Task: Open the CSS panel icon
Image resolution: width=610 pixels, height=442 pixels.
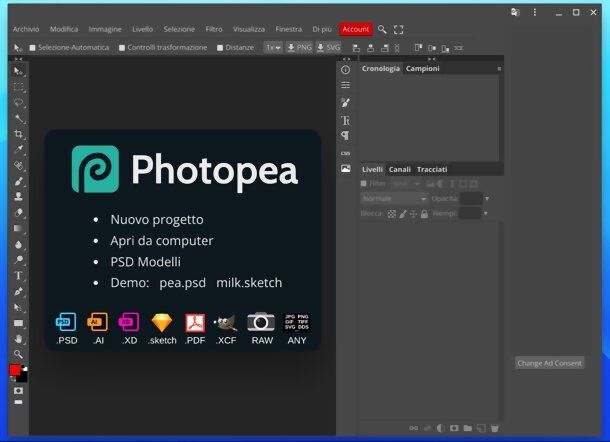Action: (345, 153)
